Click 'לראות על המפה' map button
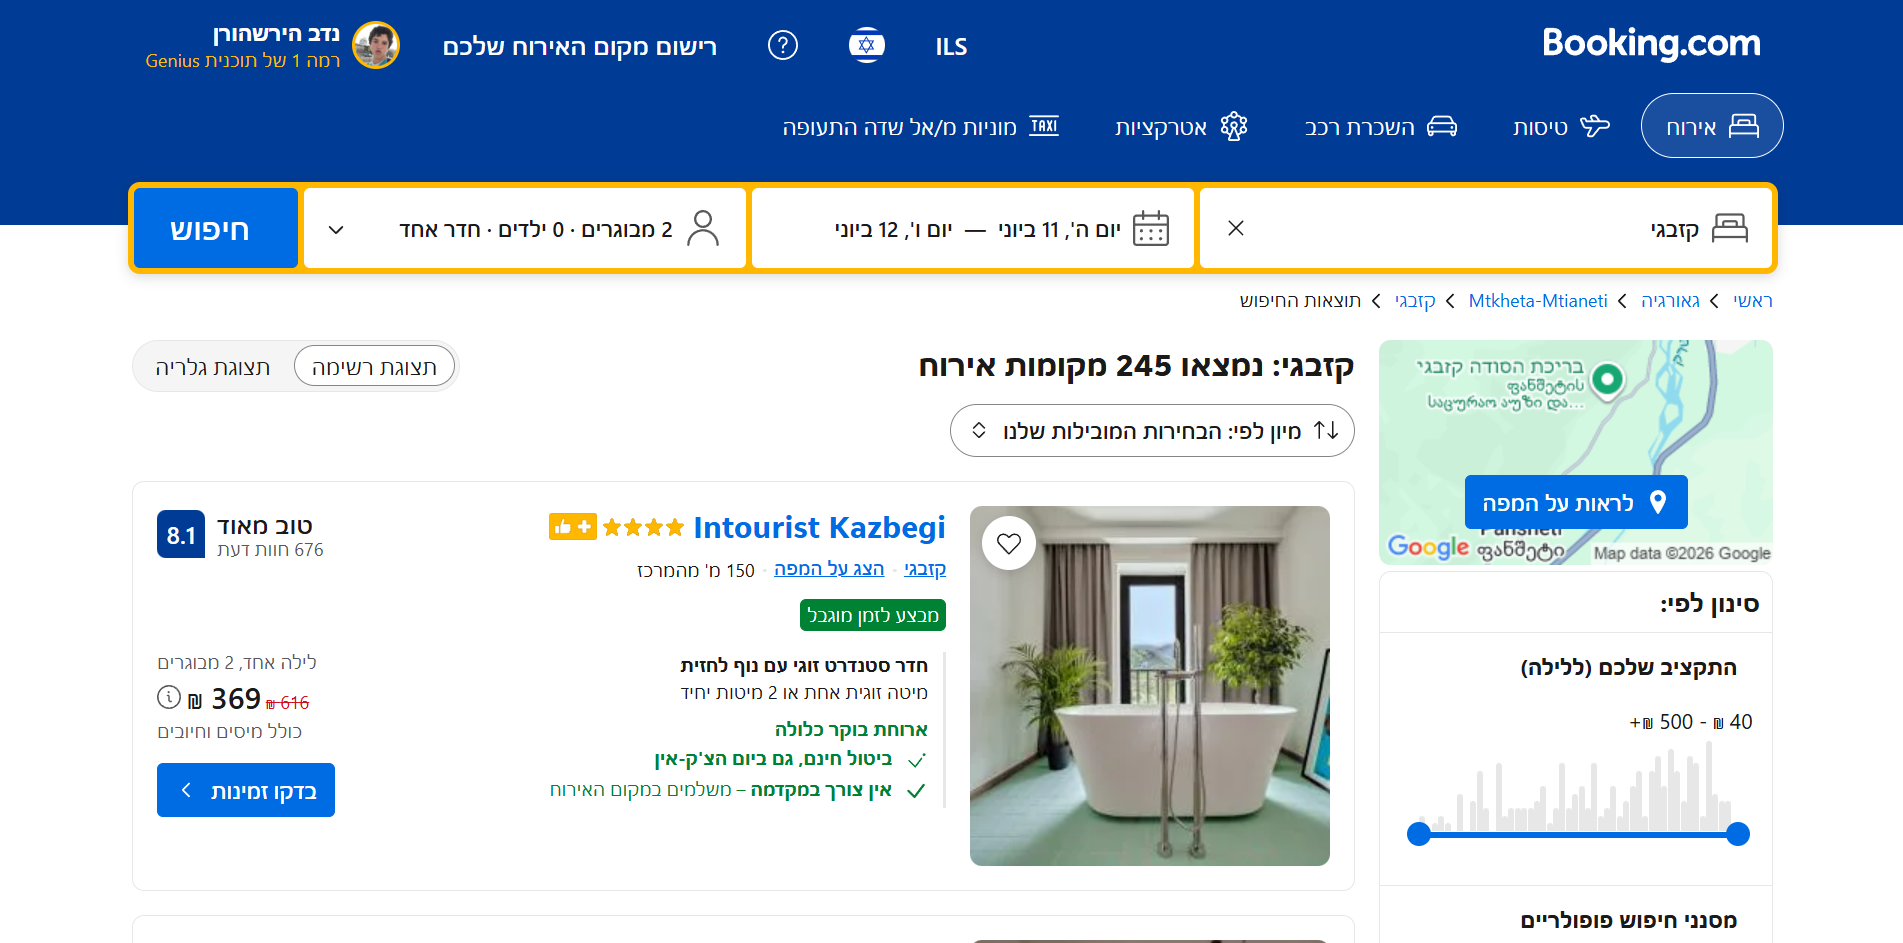The height and width of the screenshot is (943, 1903). pyautogui.click(x=1576, y=502)
